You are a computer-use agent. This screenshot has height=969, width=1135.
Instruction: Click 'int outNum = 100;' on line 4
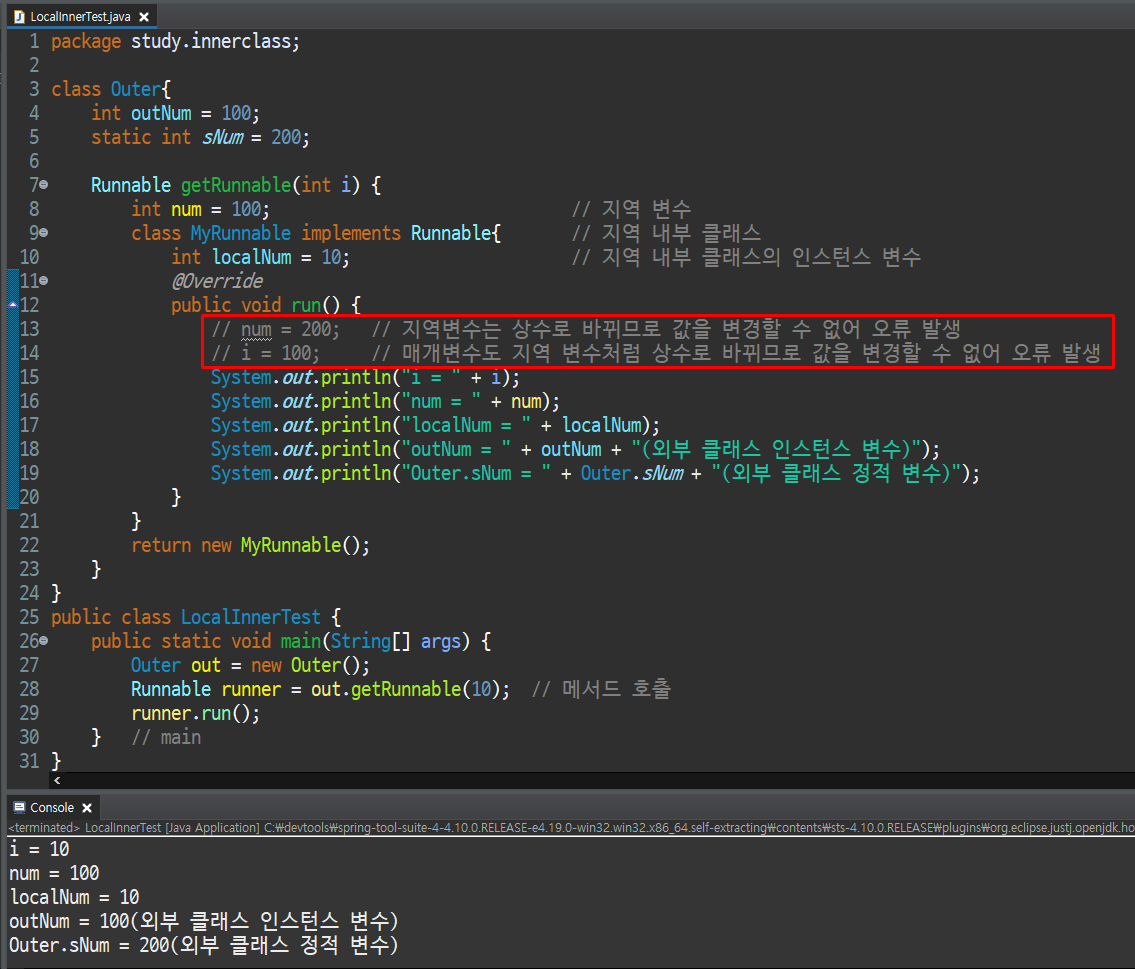[x=175, y=114]
